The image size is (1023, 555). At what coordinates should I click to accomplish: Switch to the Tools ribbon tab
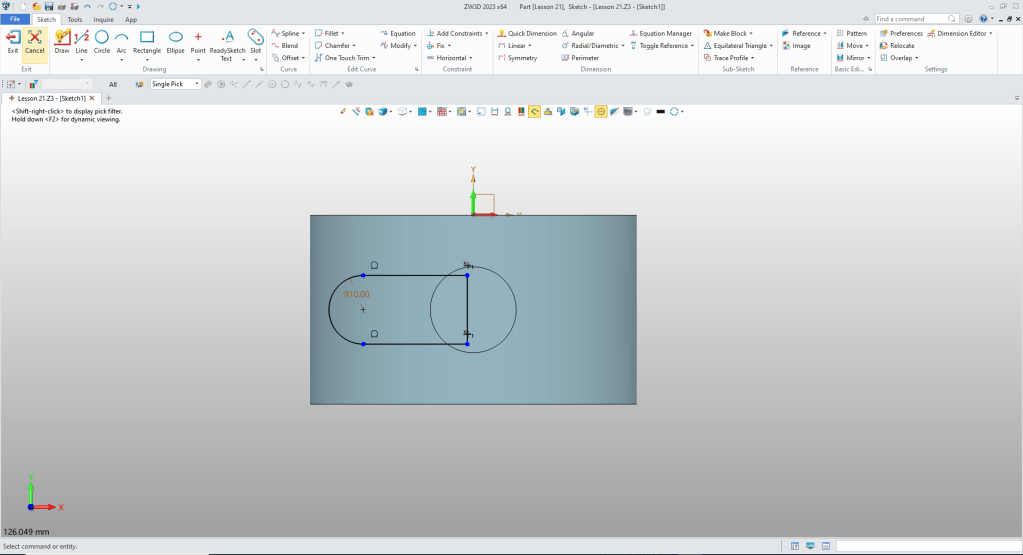pyautogui.click(x=75, y=19)
